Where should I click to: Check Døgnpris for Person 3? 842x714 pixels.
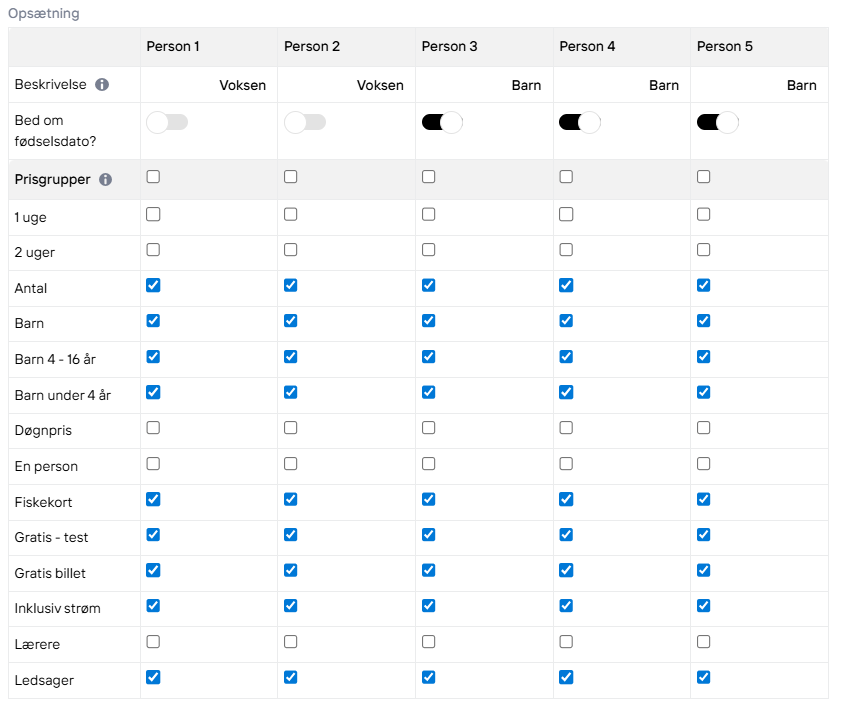(x=429, y=428)
